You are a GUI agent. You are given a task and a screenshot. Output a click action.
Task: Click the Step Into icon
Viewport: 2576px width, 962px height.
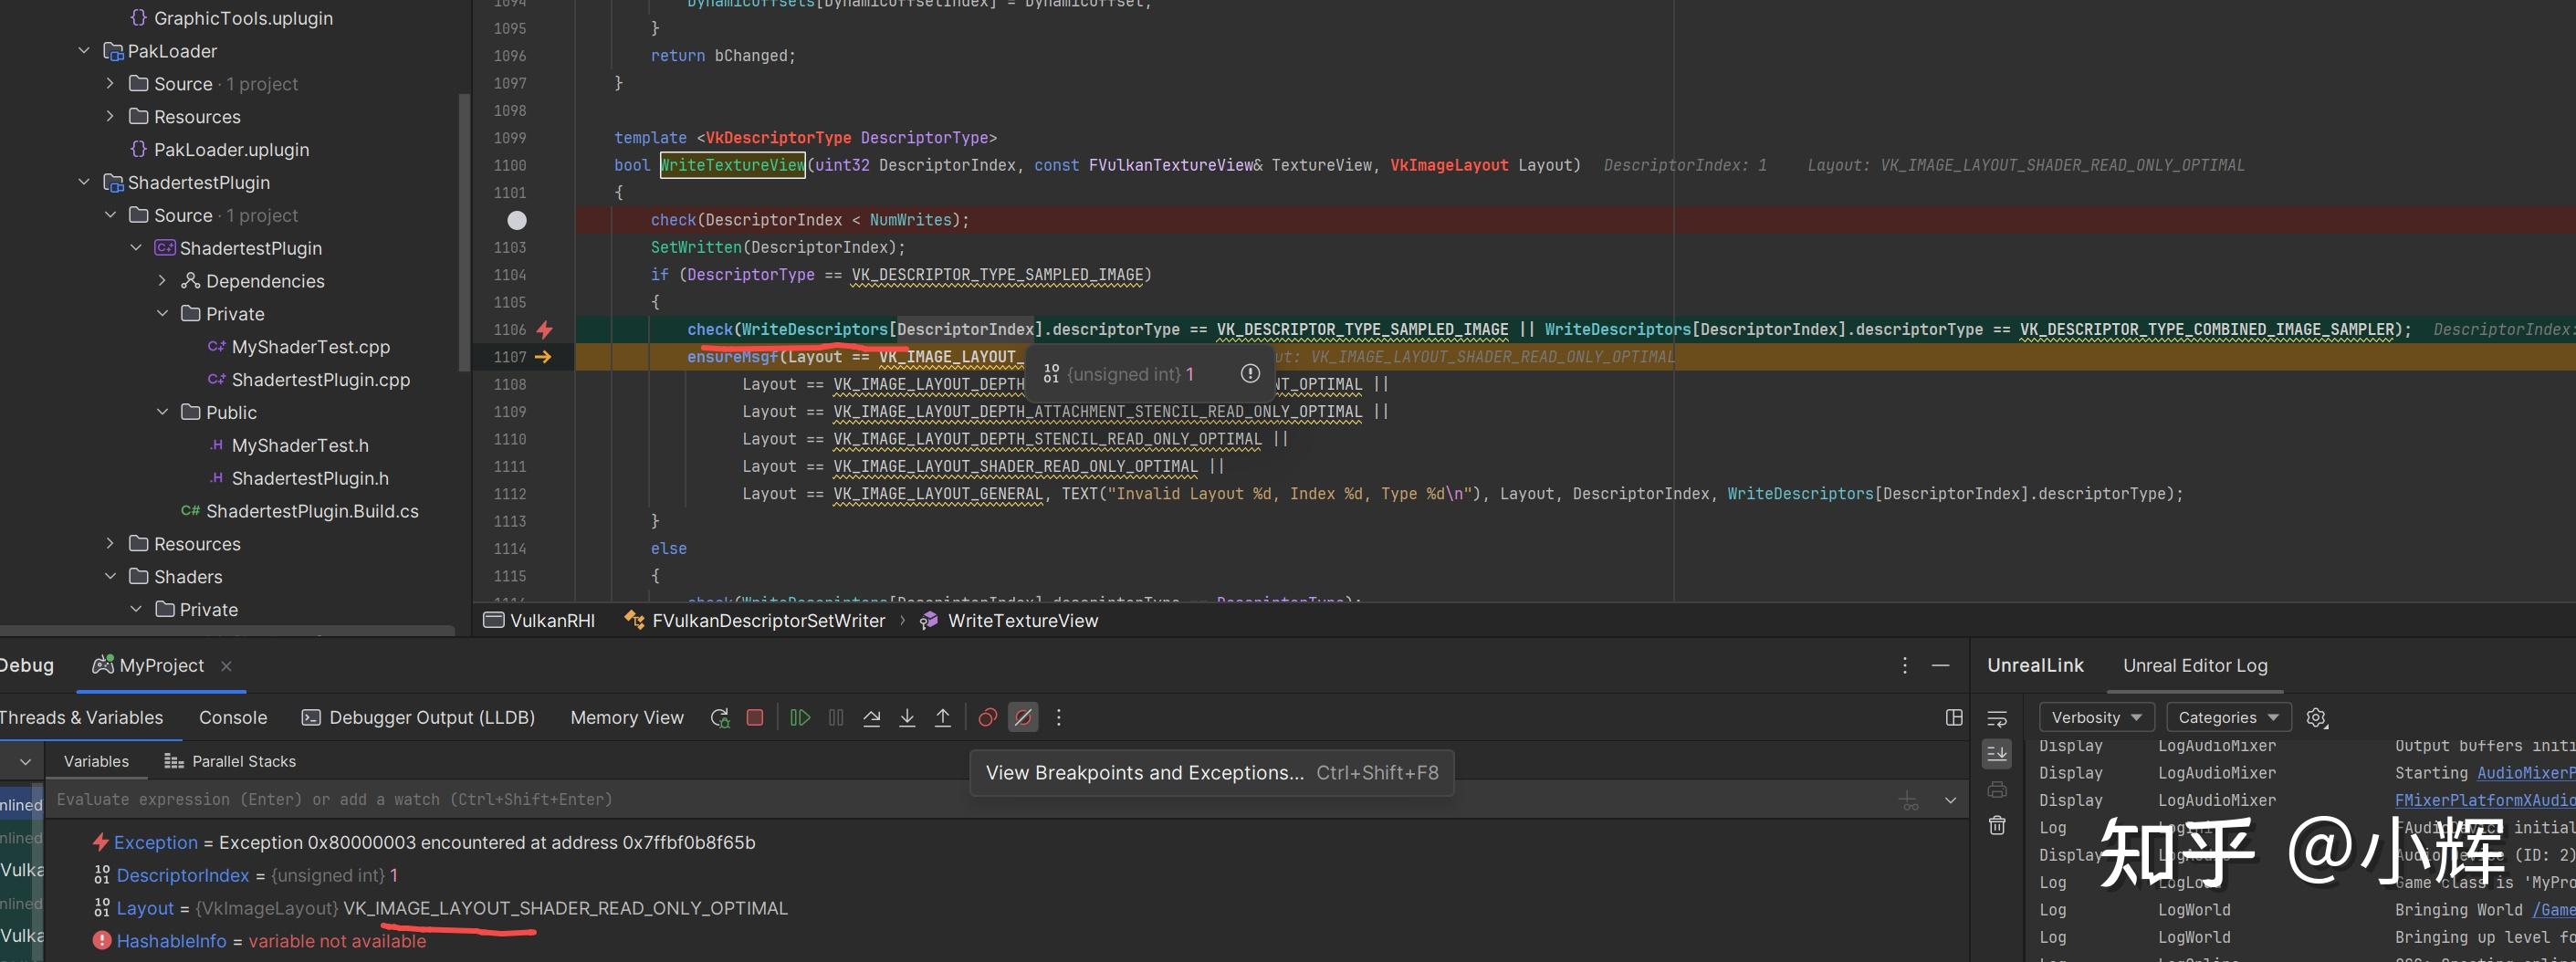tap(907, 717)
